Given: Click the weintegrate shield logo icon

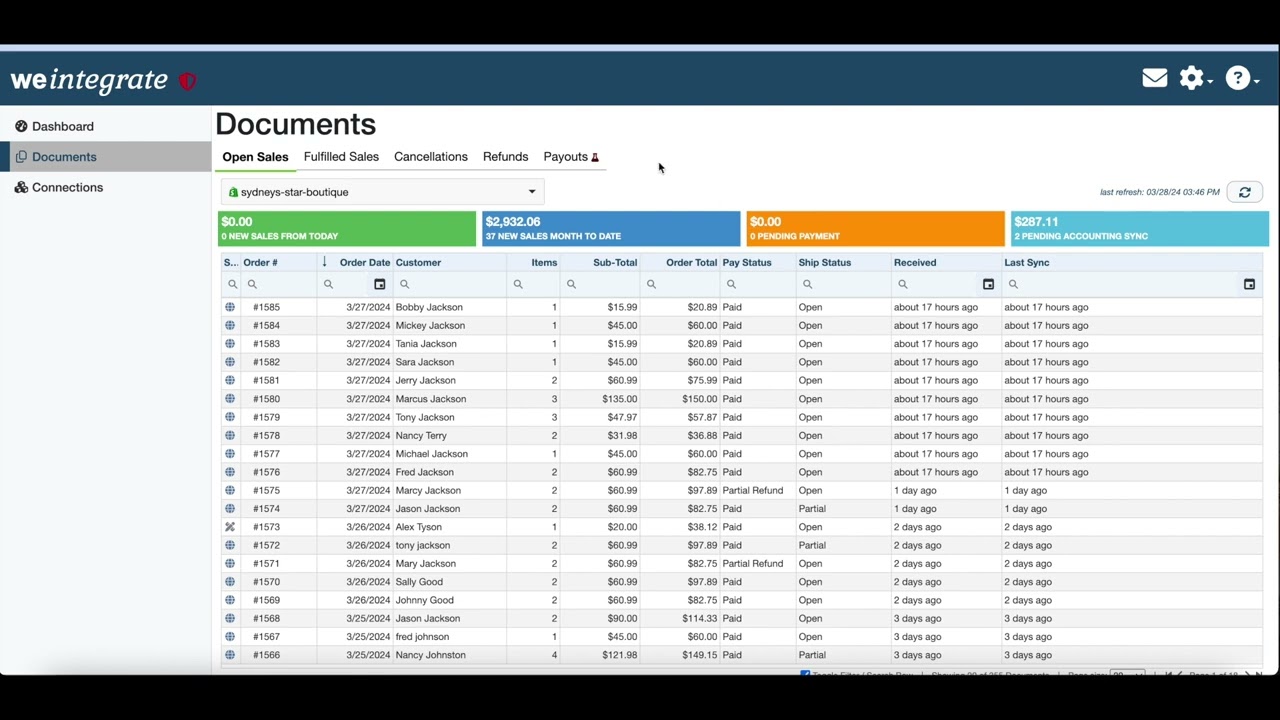Looking at the screenshot, I should pos(187,81).
